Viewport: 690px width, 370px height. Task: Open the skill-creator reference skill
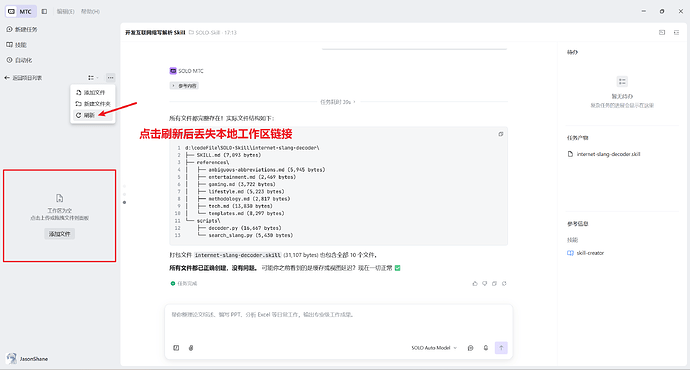(586, 253)
